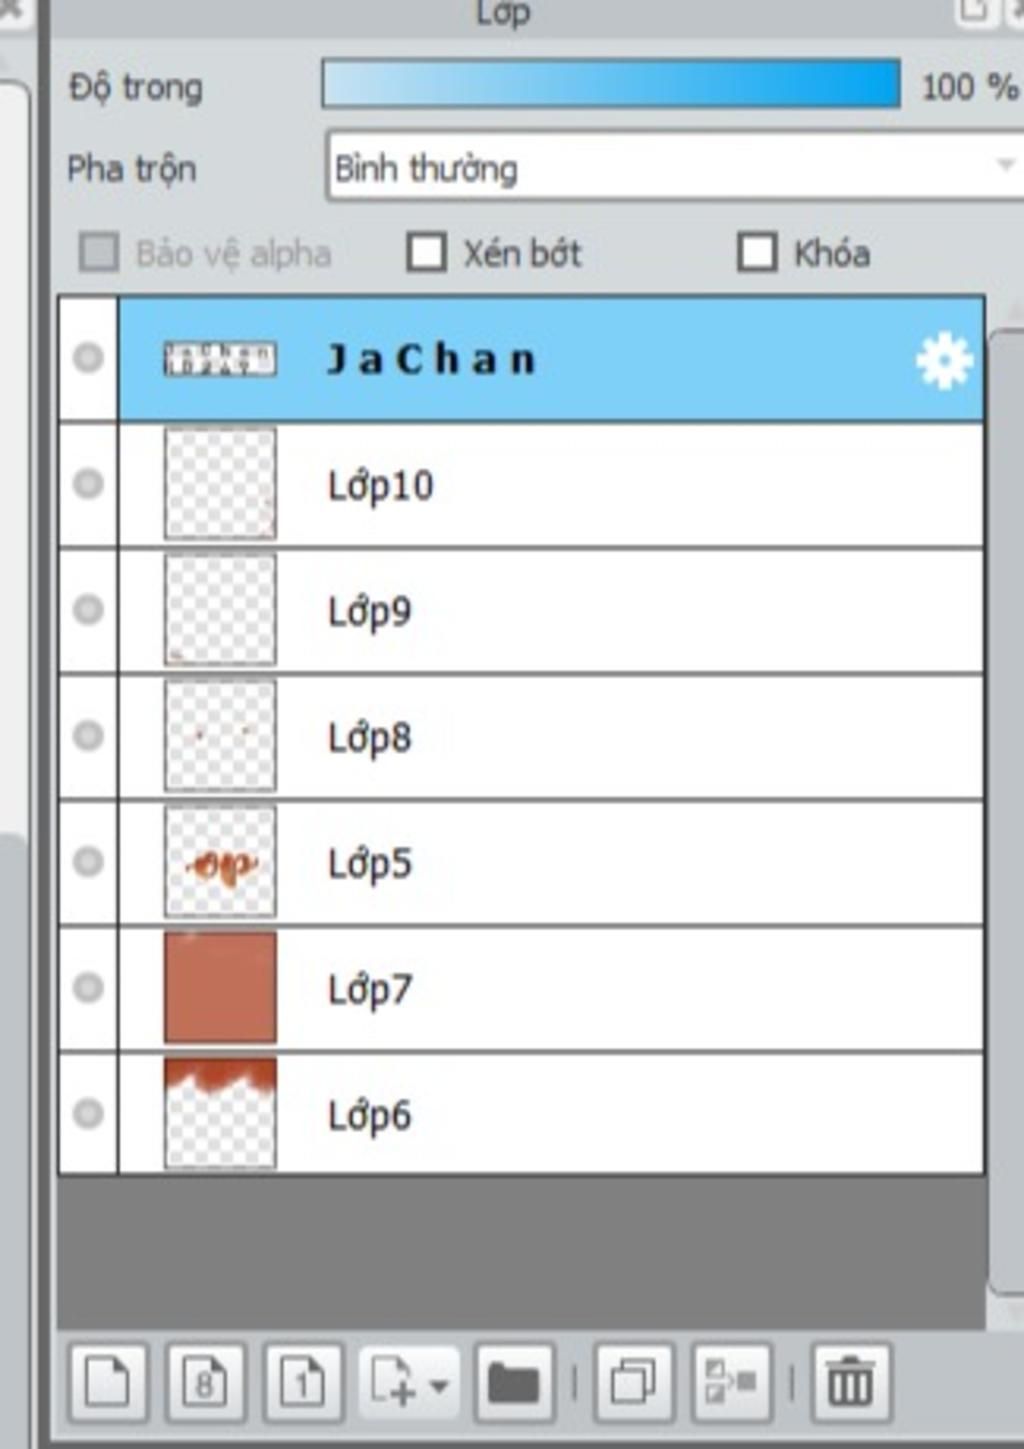Add a new 1-bit layer
1024x1449 pixels.
click(x=303, y=1383)
